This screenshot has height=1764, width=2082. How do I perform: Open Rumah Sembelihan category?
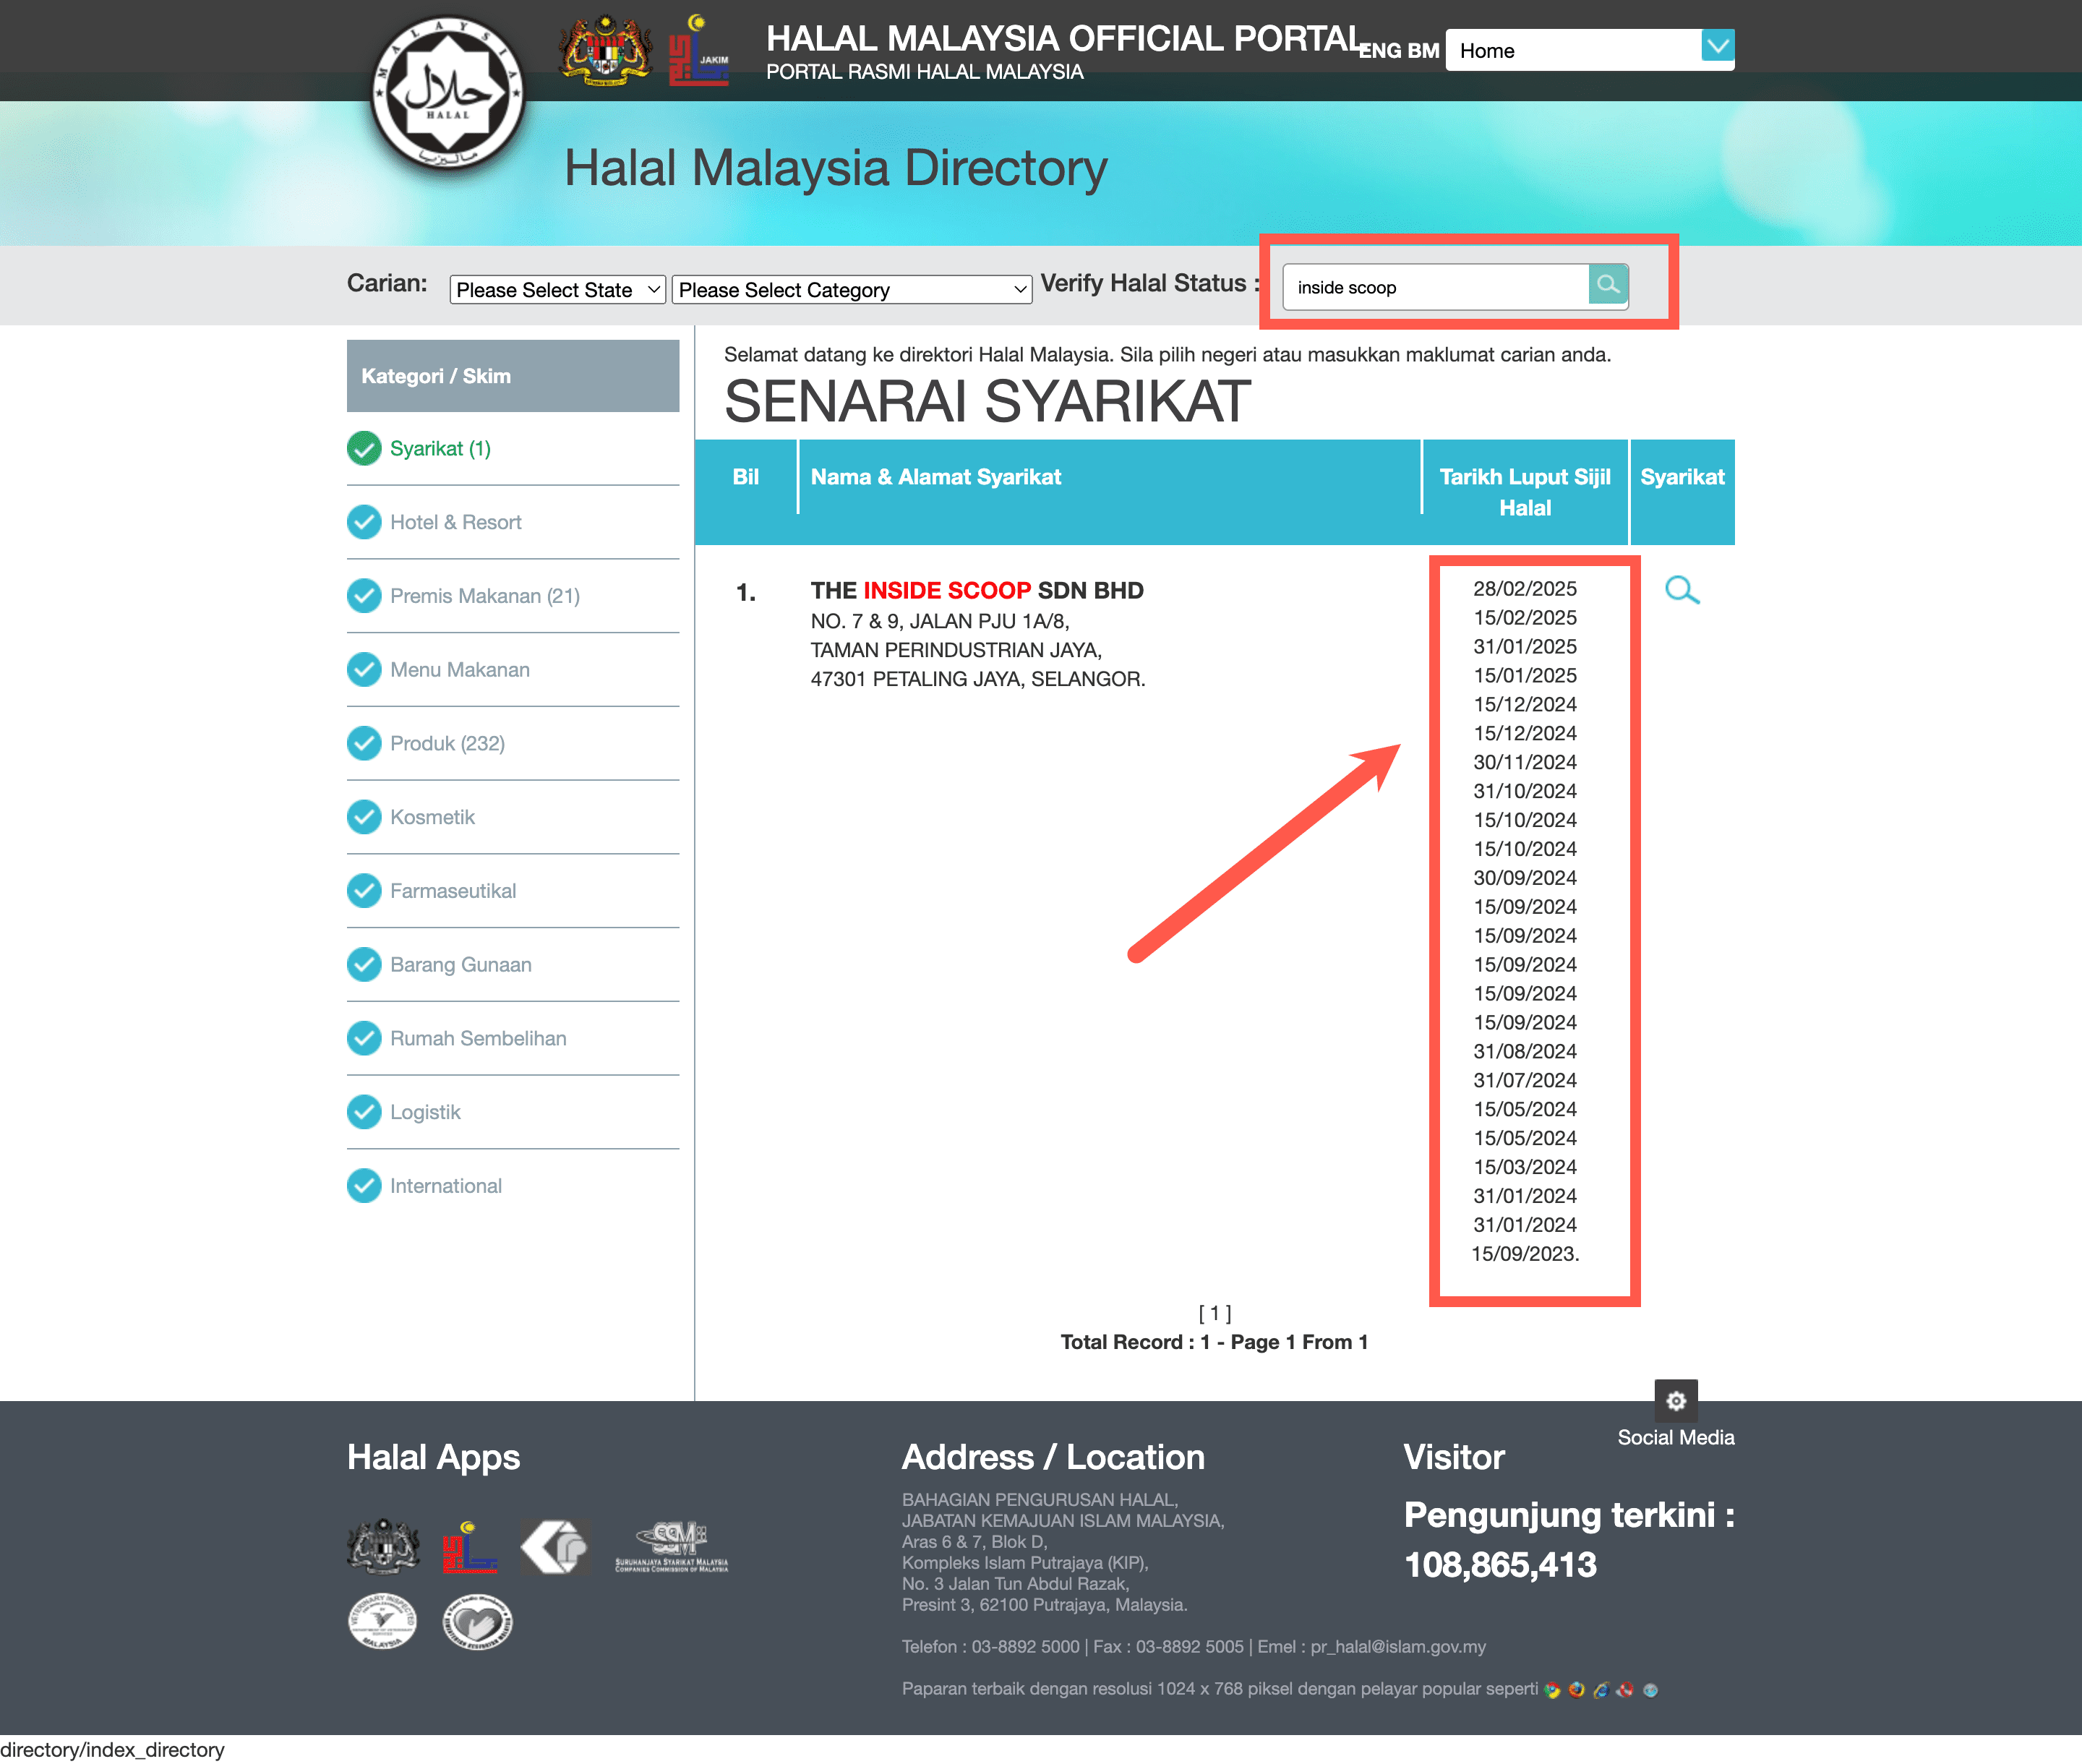pyautogui.click(x=478, y=1038)
